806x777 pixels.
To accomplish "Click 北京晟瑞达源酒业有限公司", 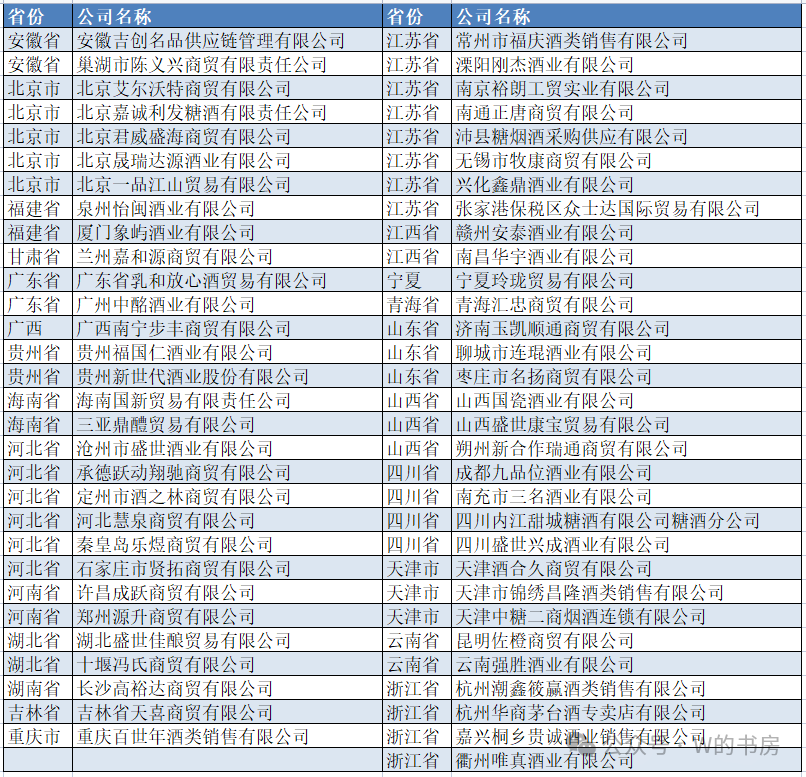I will [227, 160].
